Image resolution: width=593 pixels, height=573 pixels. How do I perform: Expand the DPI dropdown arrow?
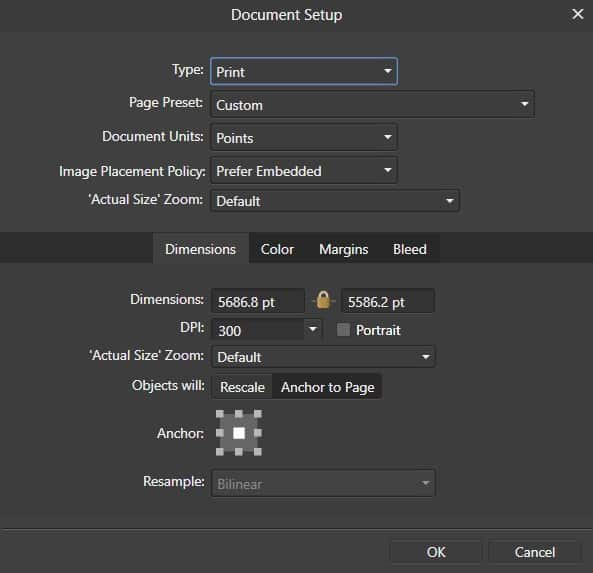click(x=313, y=329)
